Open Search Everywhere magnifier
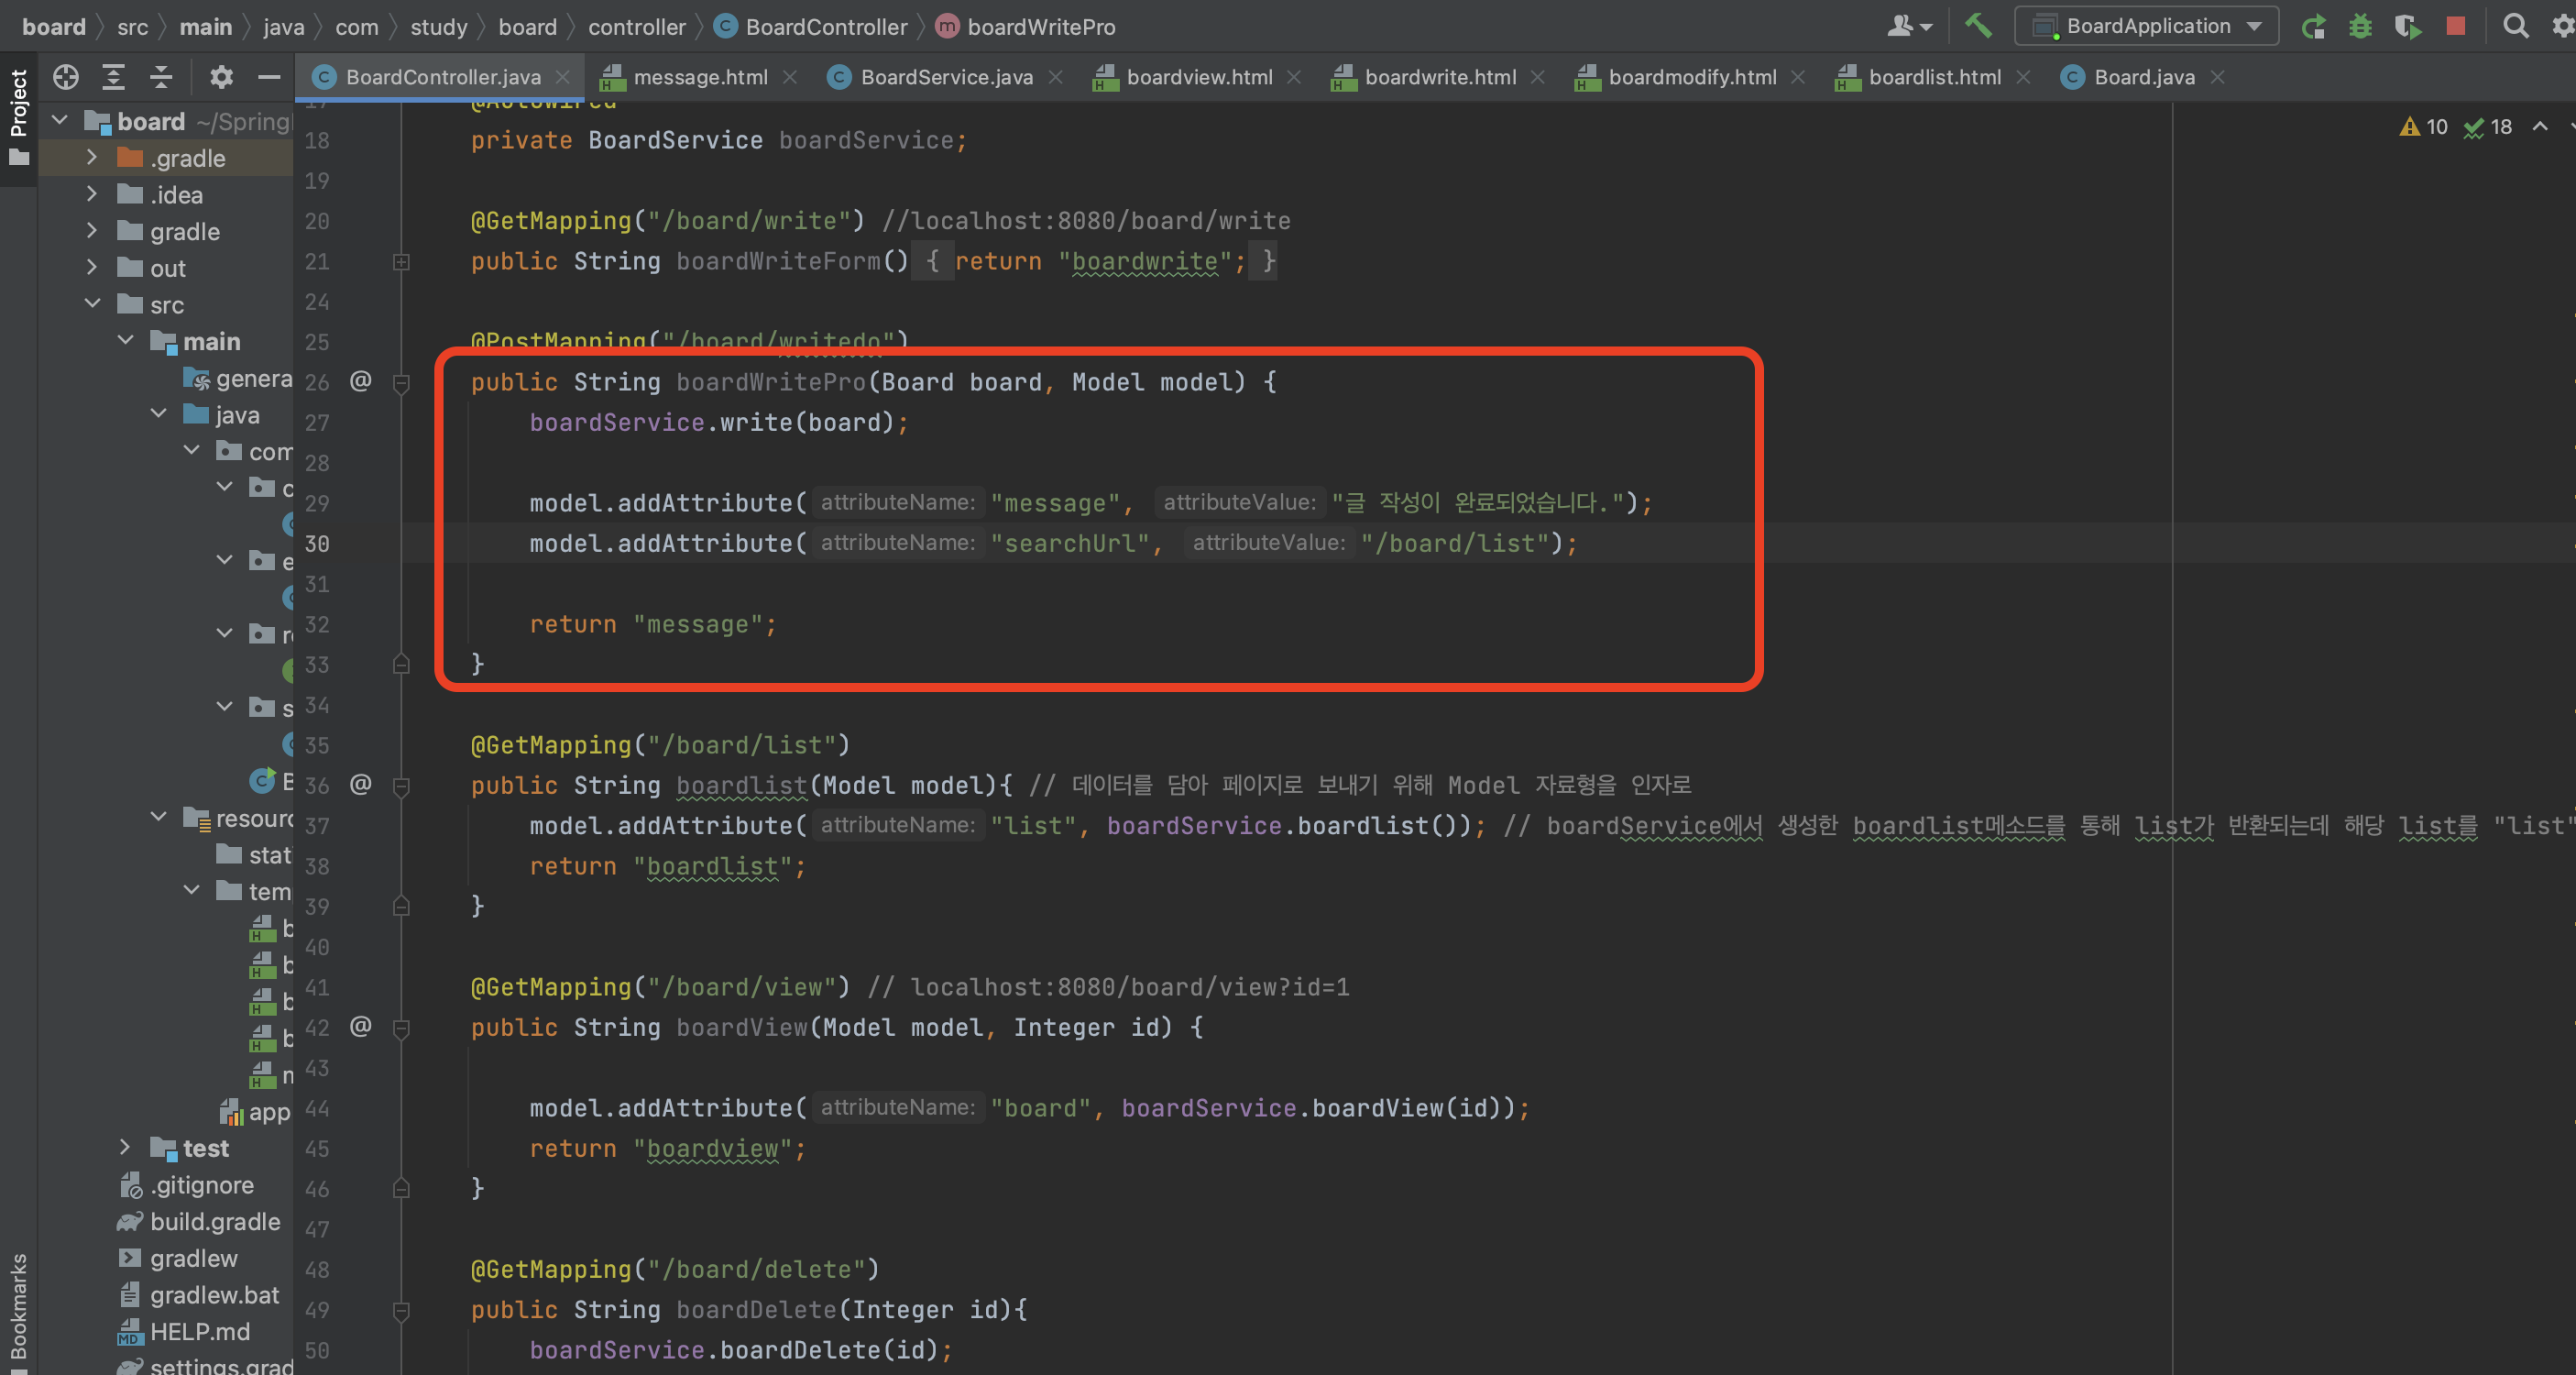 pos(2515,26)
